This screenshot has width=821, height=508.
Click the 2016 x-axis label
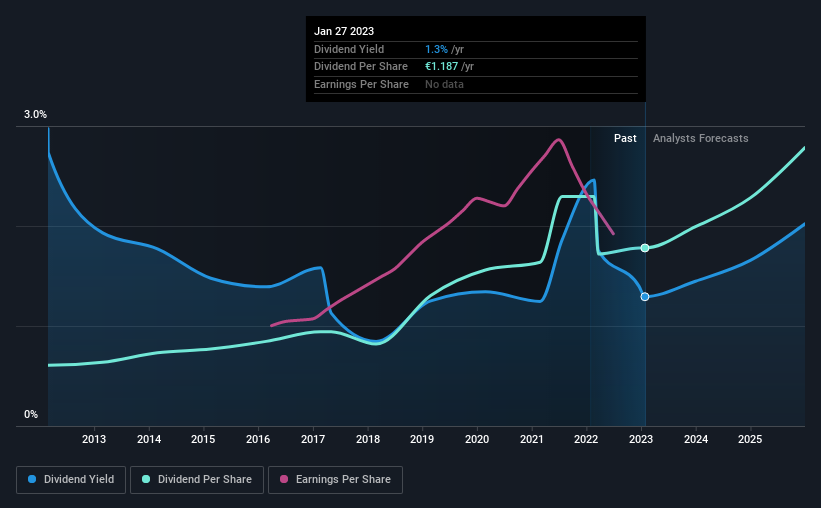258,439
